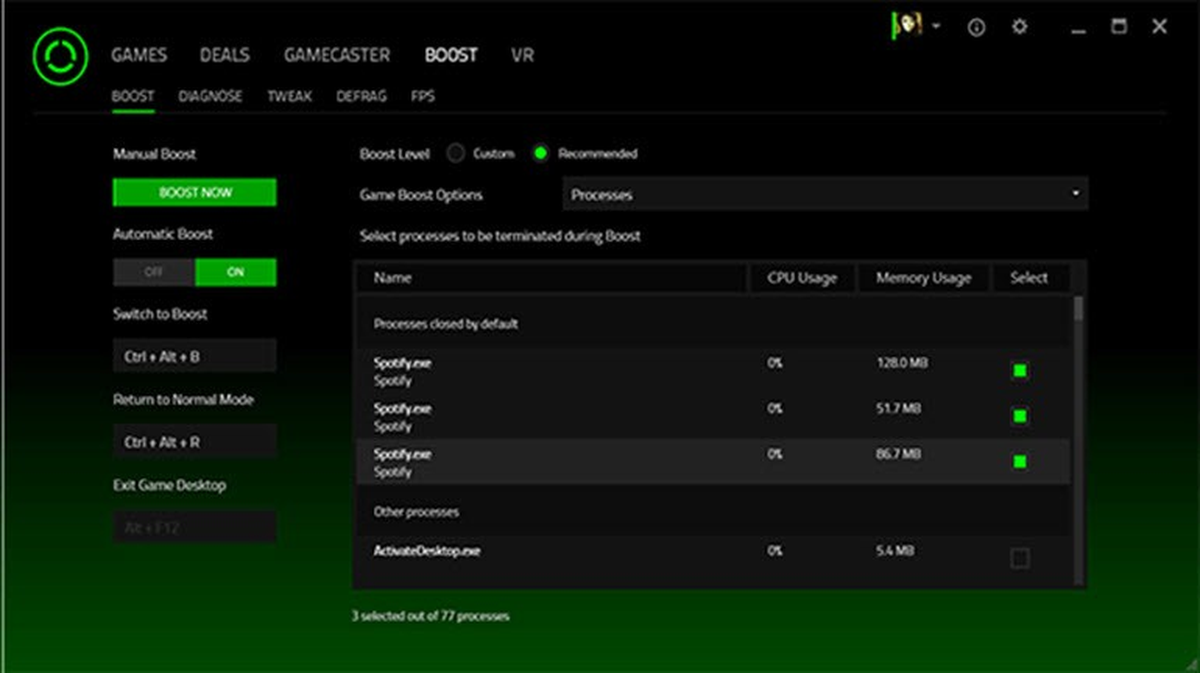Click the ActivateDesktop.exe process name

(x=427, y=551)
